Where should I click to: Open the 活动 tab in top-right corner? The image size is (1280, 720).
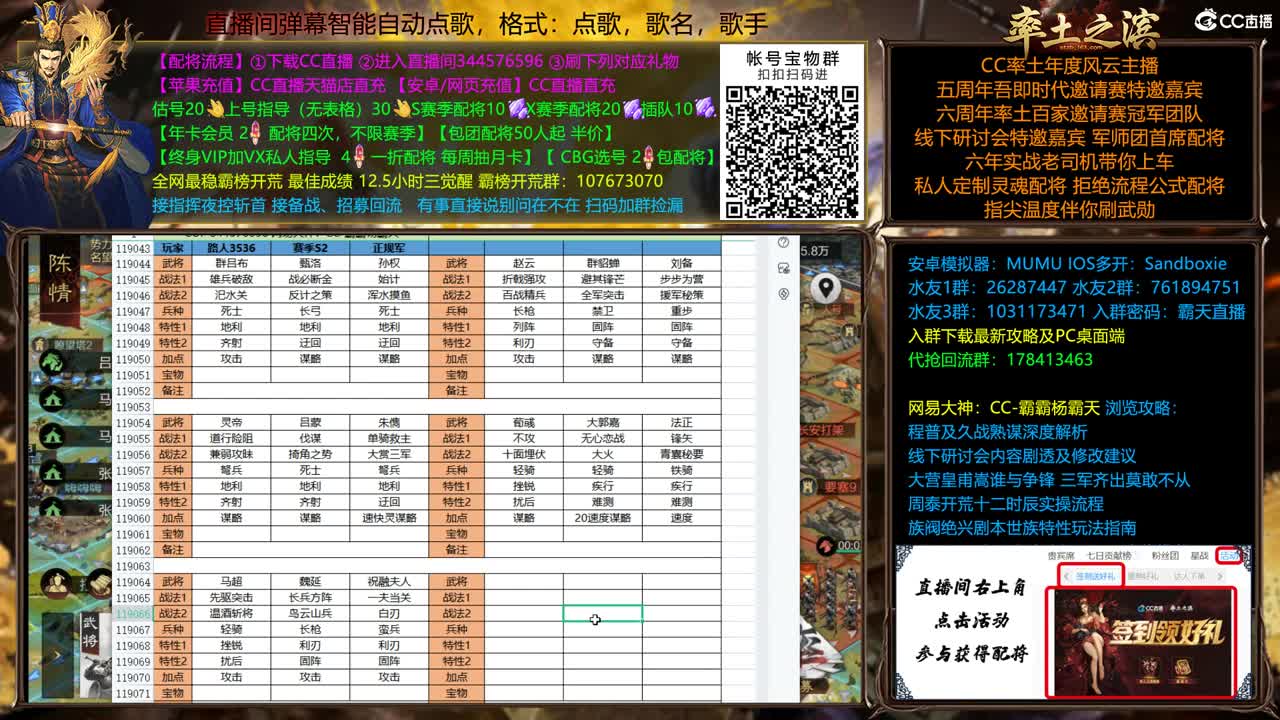(x=1229, y=556)
